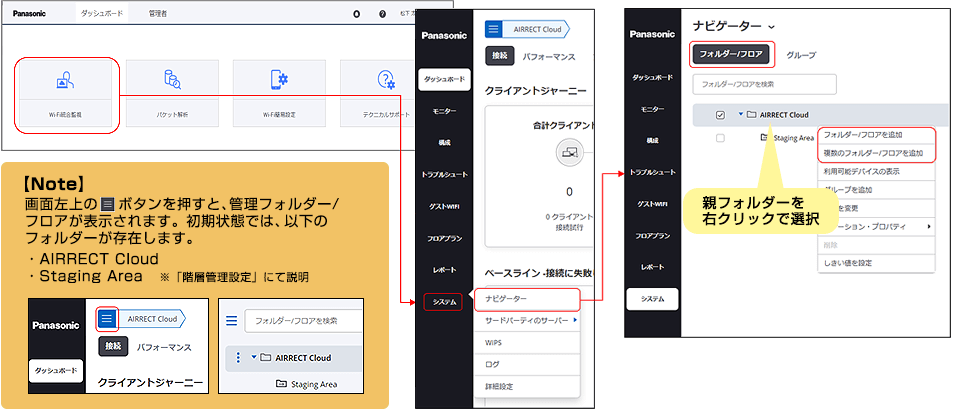
Task: Switch to the フォルダー/フロア tab
Action: [x=732, y=54]
